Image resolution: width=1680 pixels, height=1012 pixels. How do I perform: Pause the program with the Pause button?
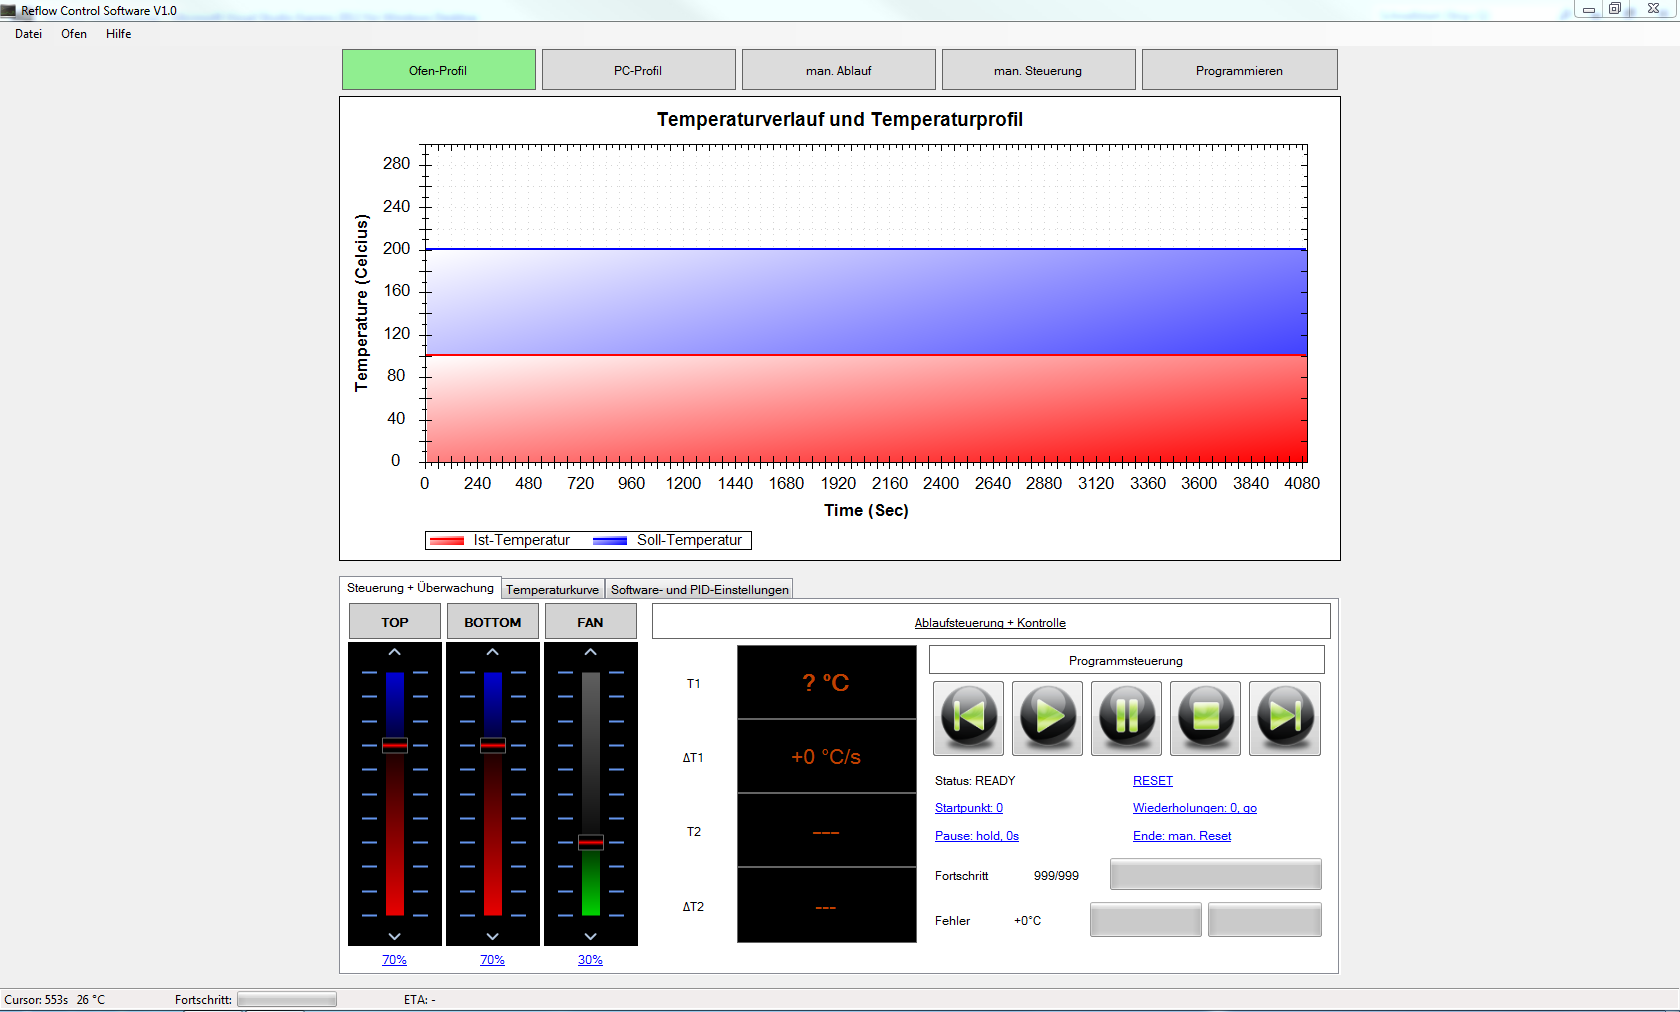1126,718
